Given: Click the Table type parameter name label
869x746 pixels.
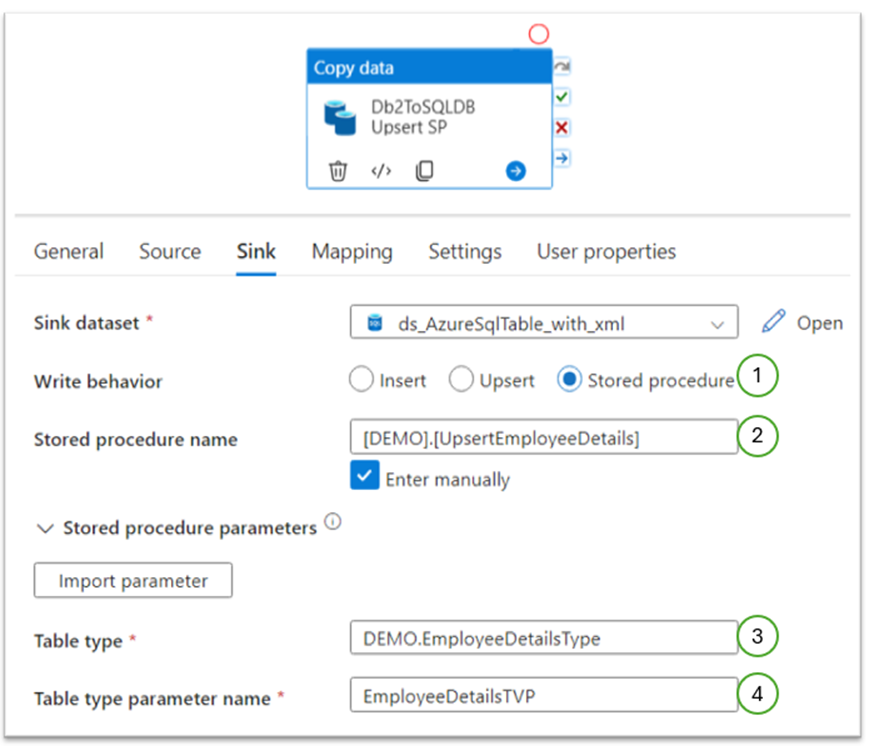Looking at the screenshot, I should [152, 699].
